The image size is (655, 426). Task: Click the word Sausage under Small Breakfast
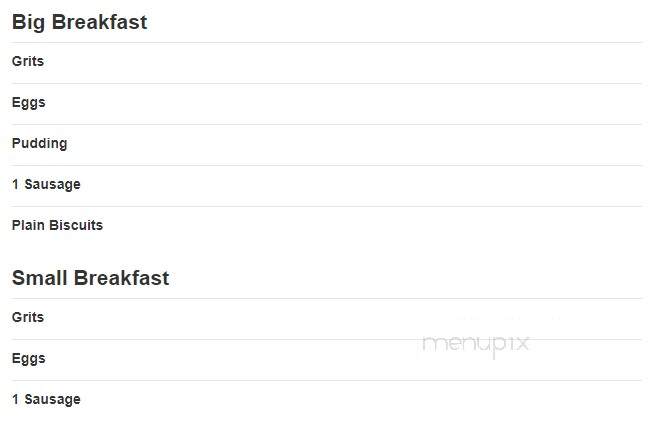click(53, 400)
